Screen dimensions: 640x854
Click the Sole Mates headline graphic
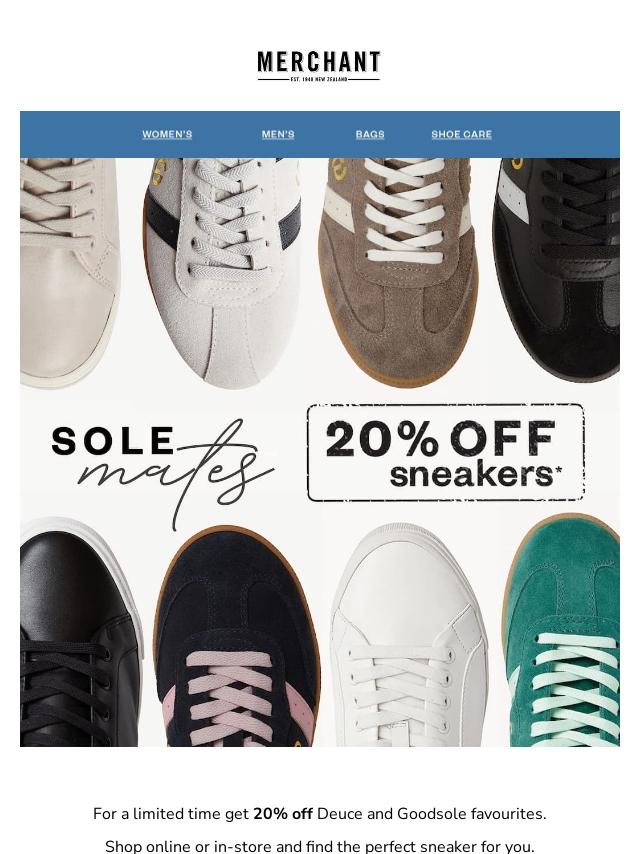162,469
